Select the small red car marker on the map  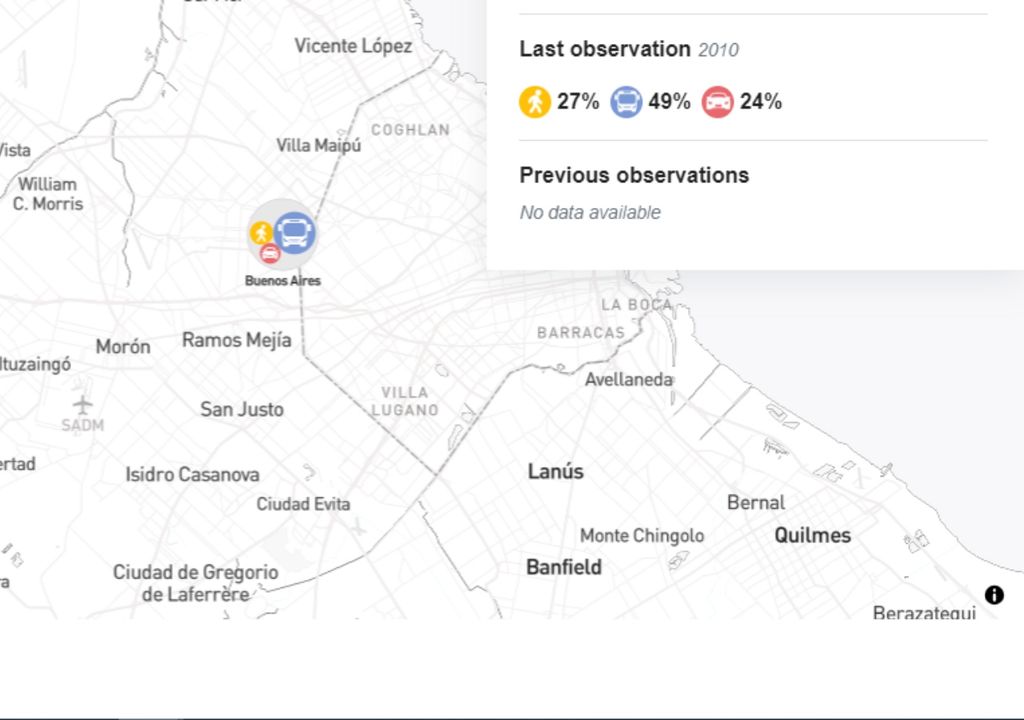[270, 253]
